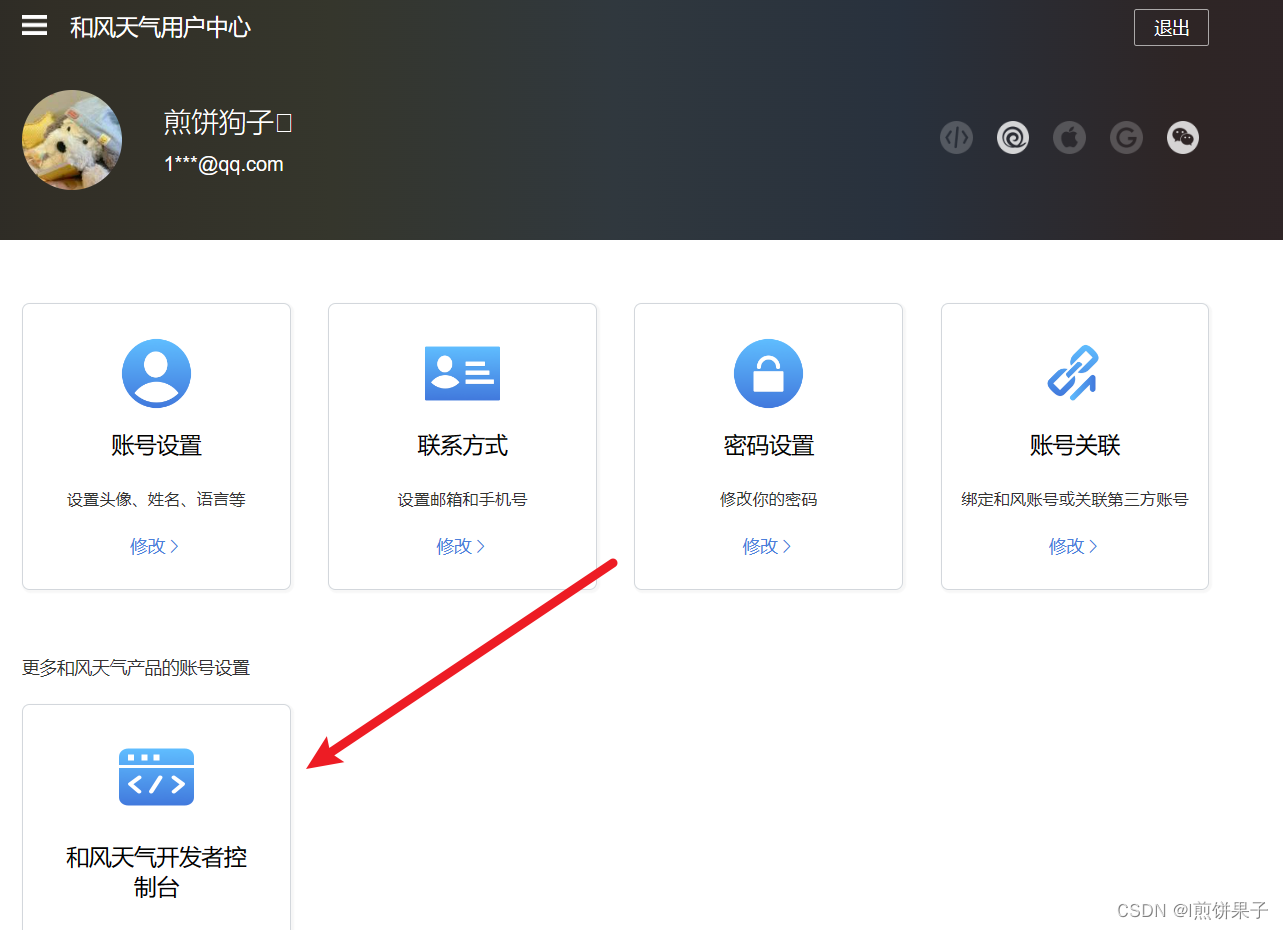Click the 退出 logout button
Viewport: 1283px width, 930px height.
click(1171, 28)
